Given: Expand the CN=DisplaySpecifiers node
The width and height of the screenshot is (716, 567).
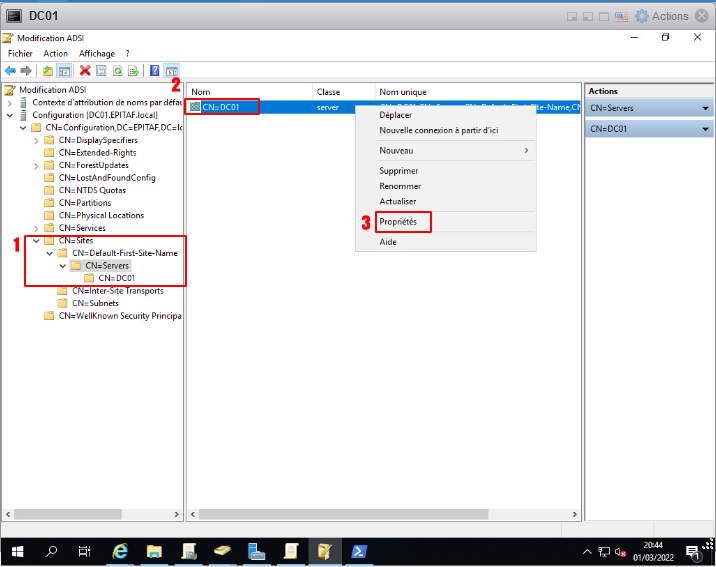Looking at the screenshot, I should pyautogui.click(x=37, y=140).
